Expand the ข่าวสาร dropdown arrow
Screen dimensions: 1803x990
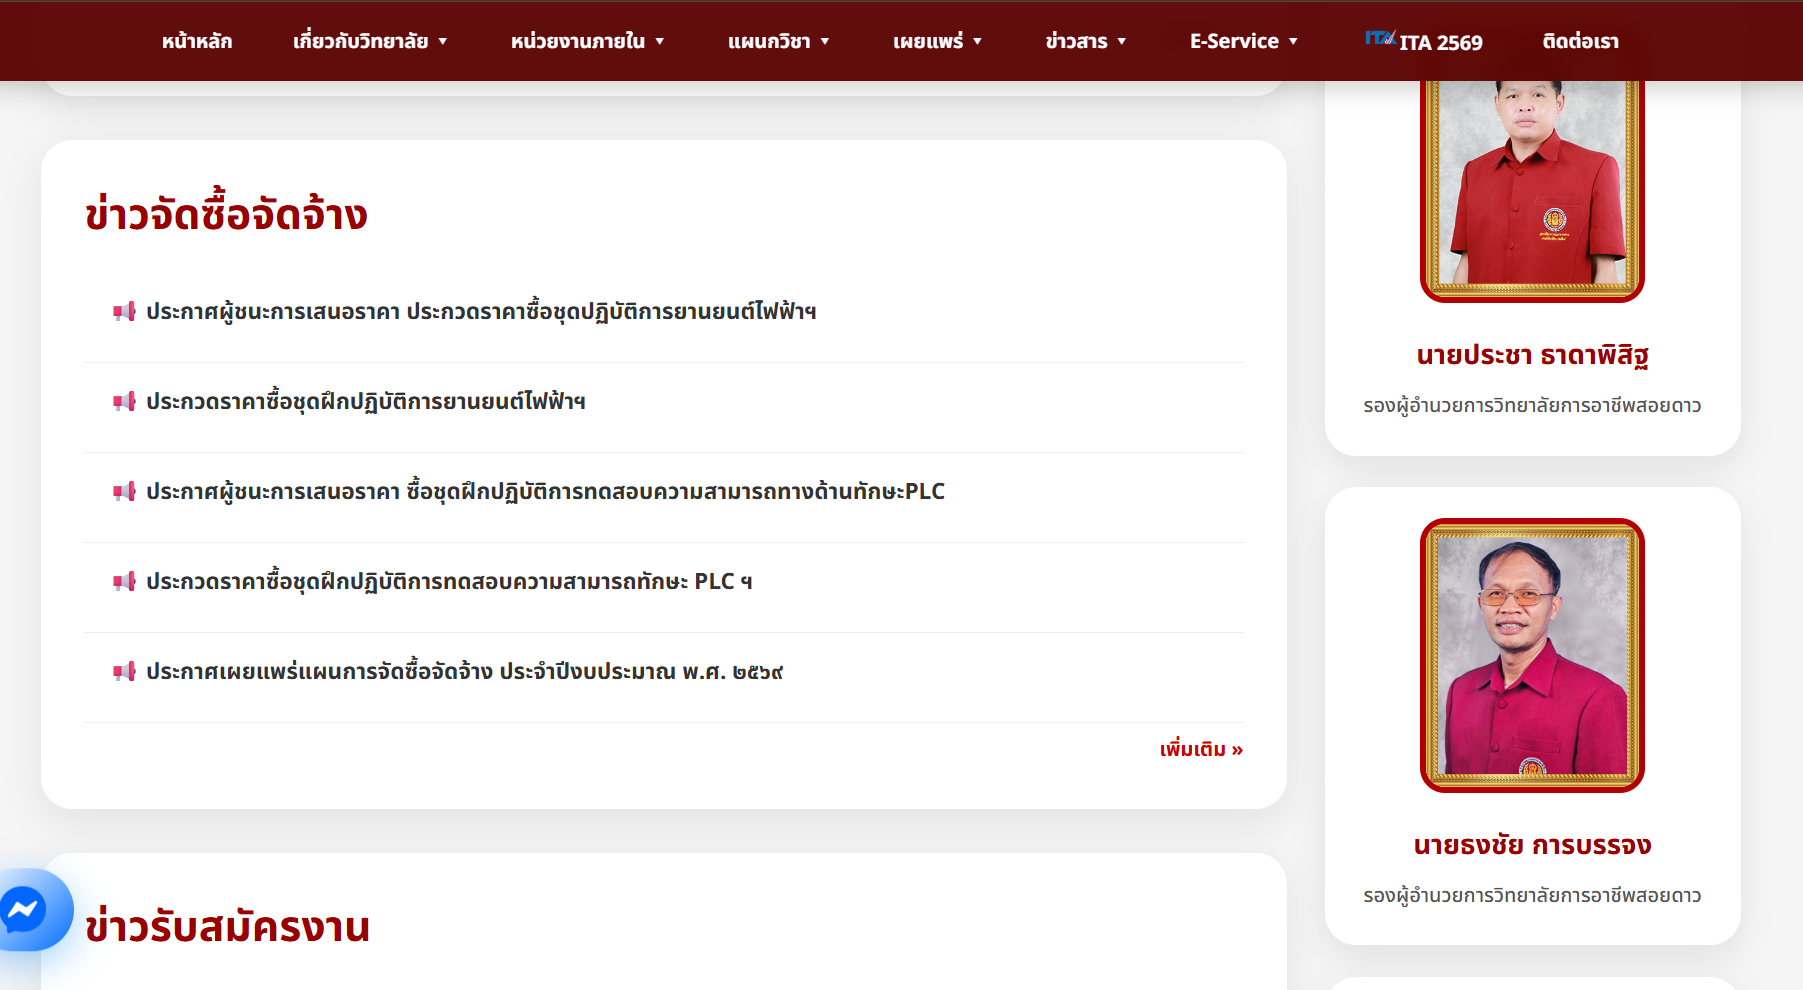point(1122,42)
